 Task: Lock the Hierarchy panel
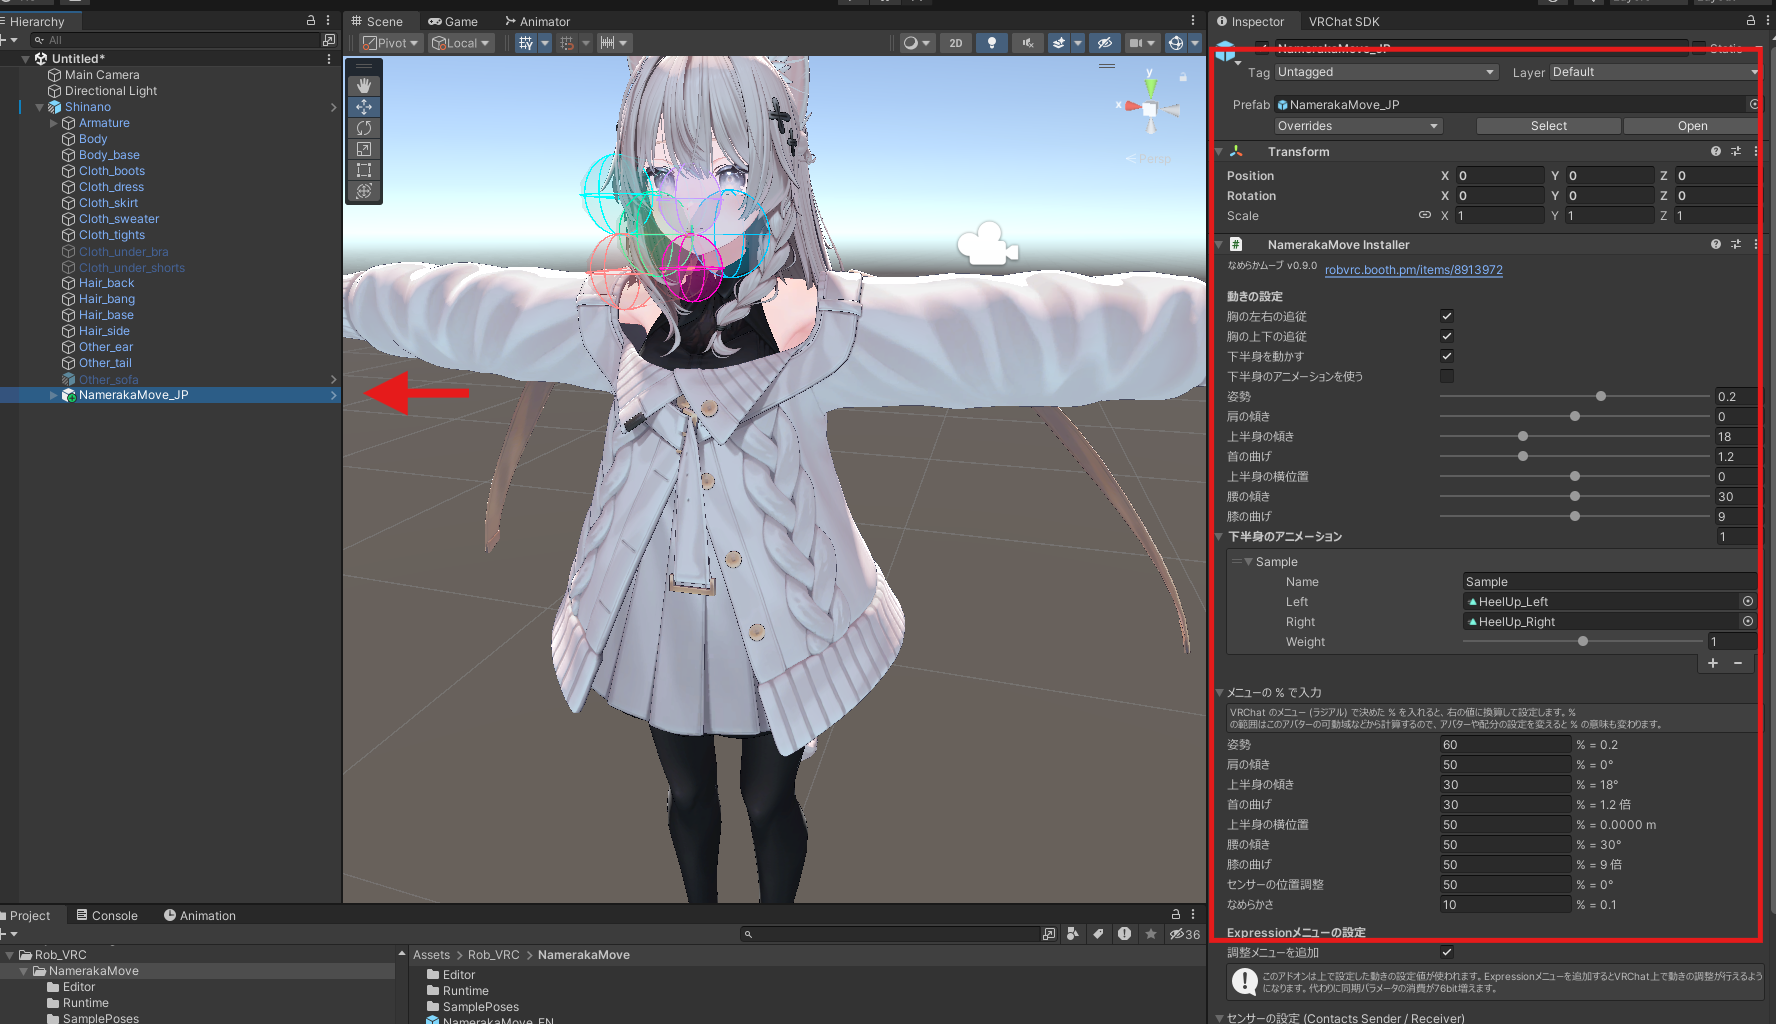[x=311, y=20]
